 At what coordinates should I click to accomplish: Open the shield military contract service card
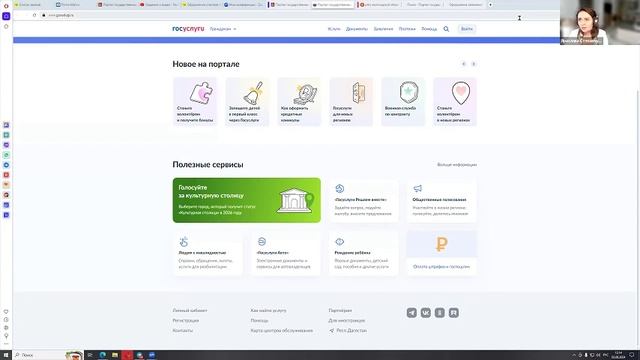(403, 102)
